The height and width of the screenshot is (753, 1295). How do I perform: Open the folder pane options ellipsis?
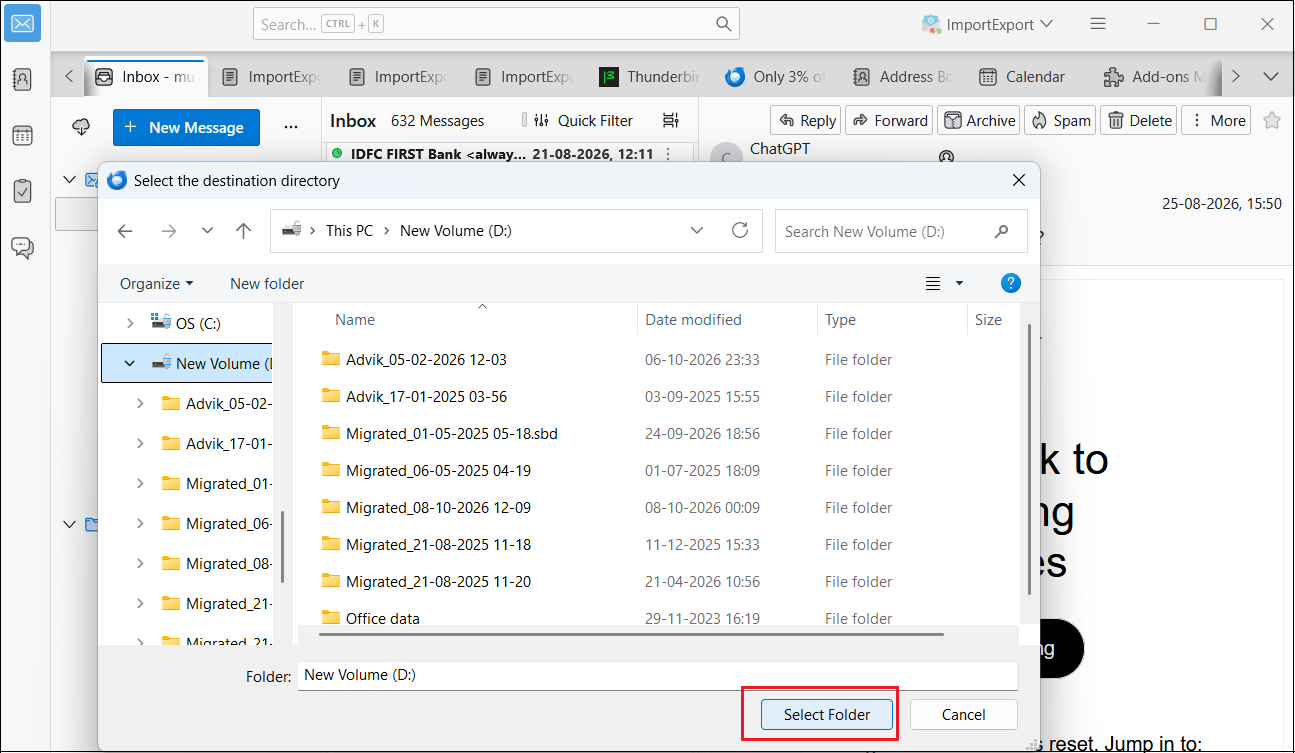coord(291,127)
